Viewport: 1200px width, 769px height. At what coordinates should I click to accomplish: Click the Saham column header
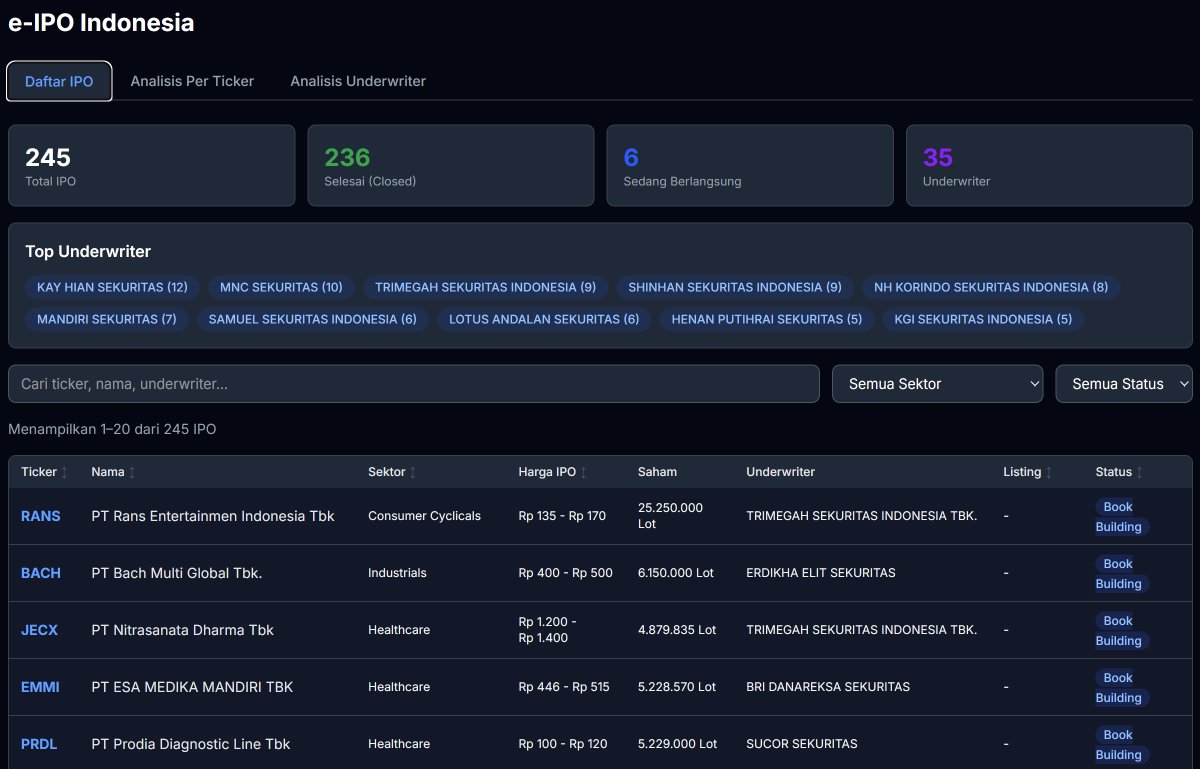(x=657, y=472)
